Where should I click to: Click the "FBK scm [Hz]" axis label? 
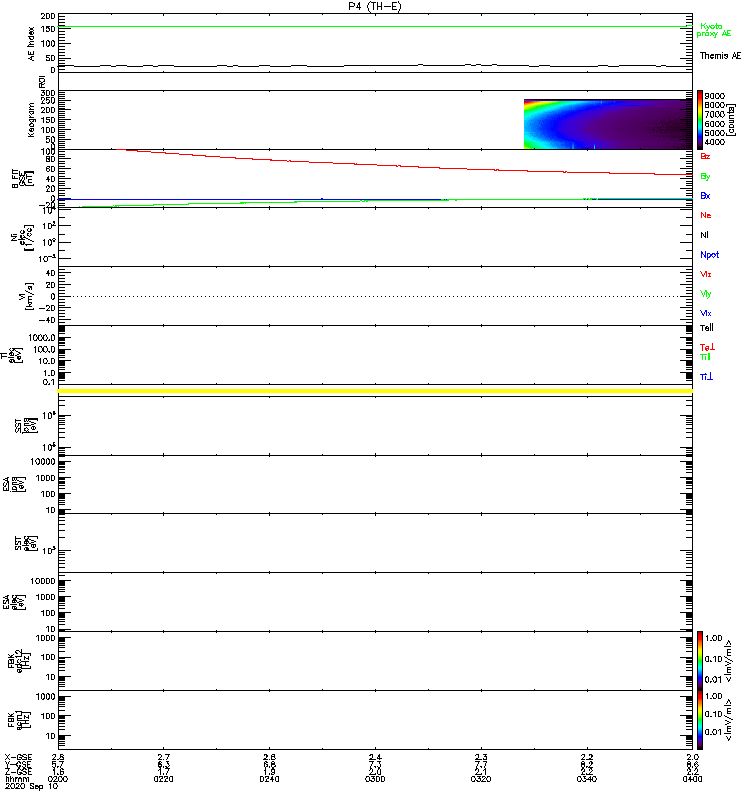(19, 719)
